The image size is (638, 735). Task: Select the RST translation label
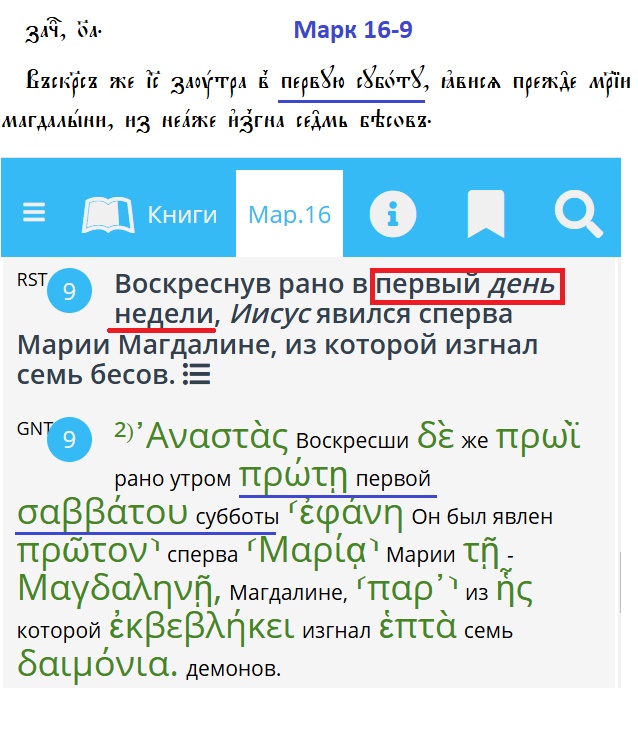(32, 280)
